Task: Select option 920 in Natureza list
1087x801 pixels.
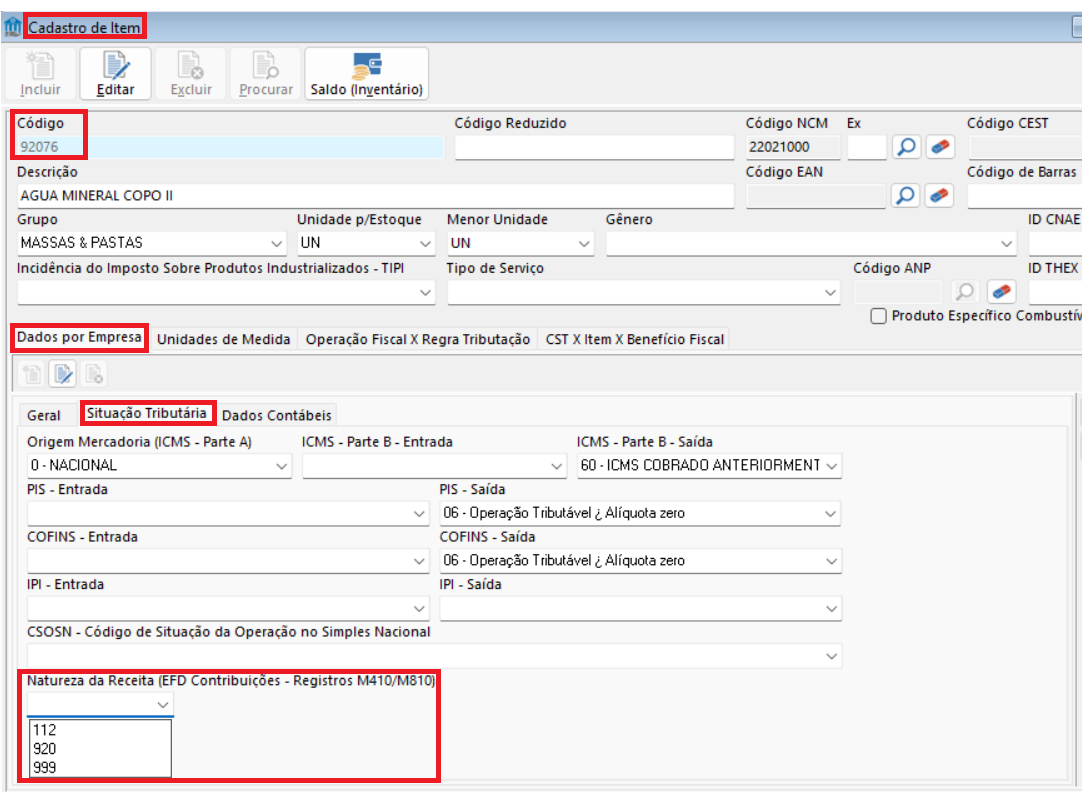Action: pos(101,749)
